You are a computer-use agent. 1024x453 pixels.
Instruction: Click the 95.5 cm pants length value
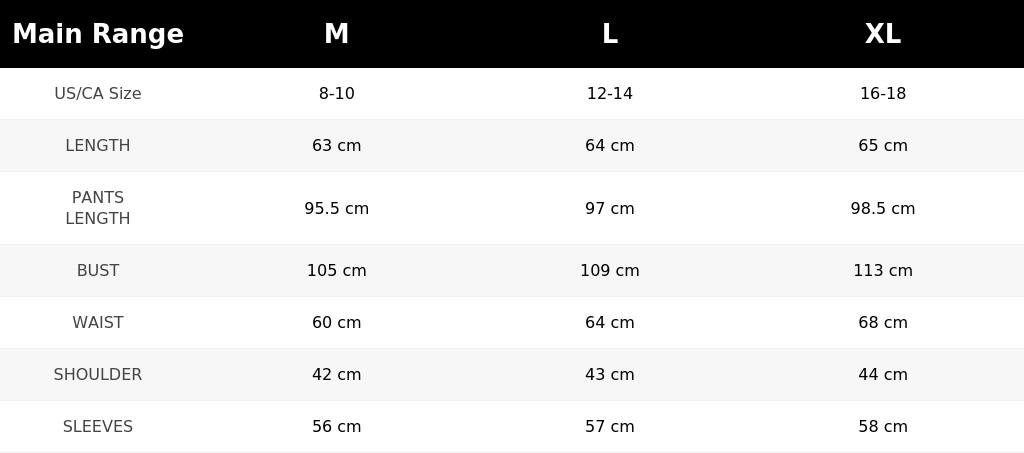click(x=336, y=208)
